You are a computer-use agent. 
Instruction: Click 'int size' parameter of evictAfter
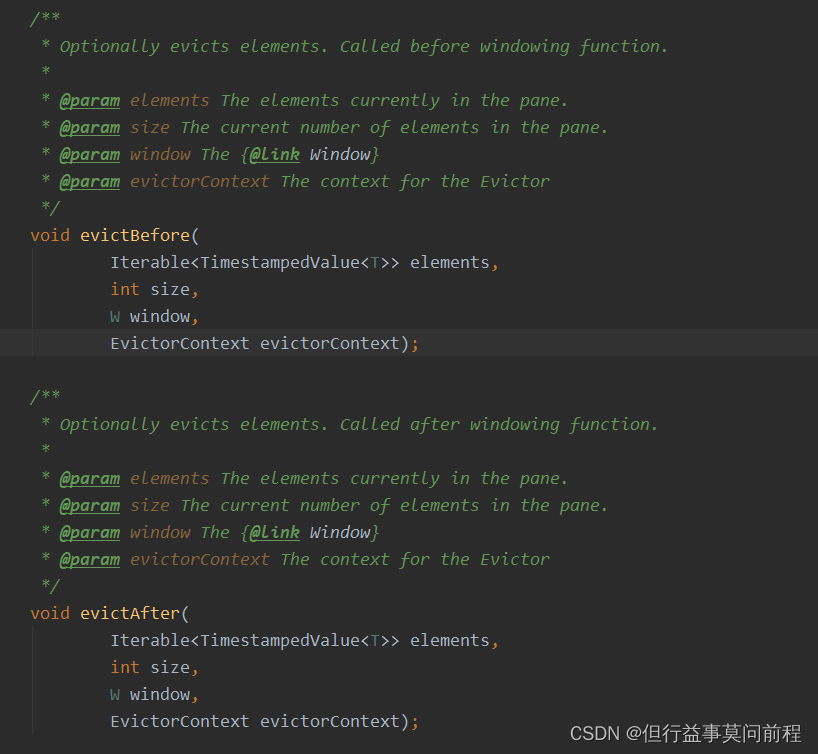click(154, 667)
